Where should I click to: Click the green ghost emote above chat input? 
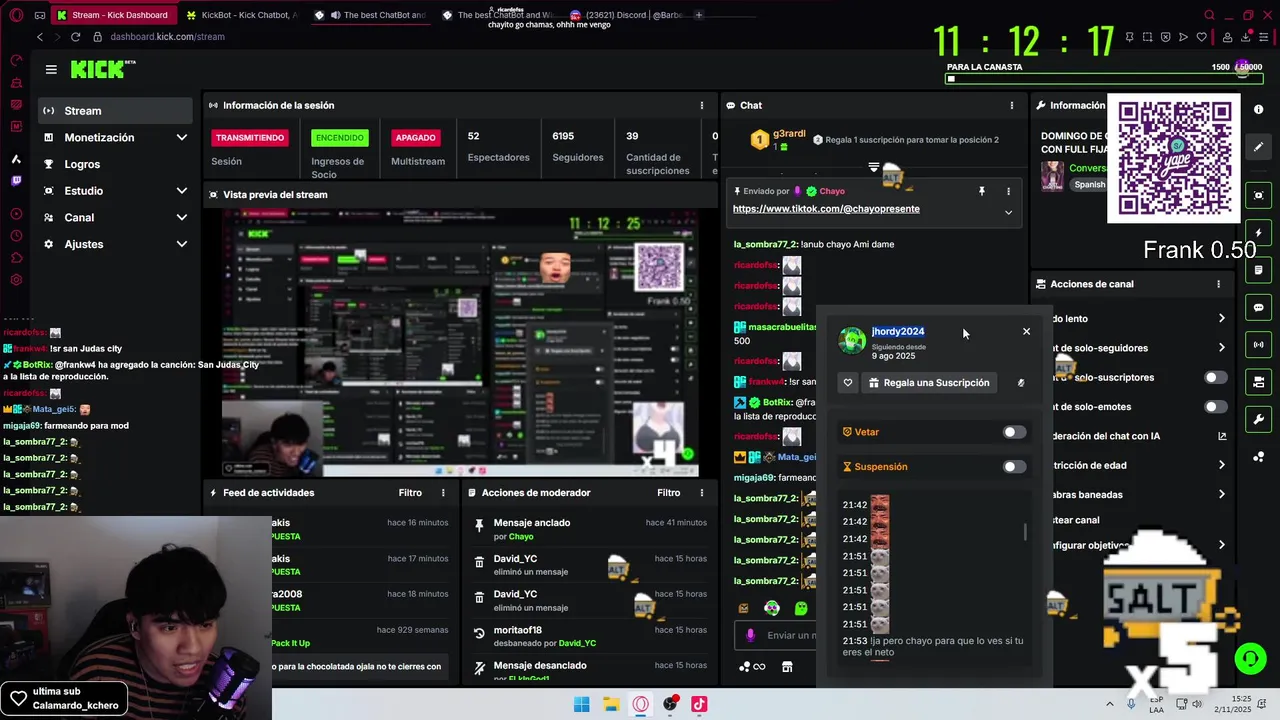(801, 607)
